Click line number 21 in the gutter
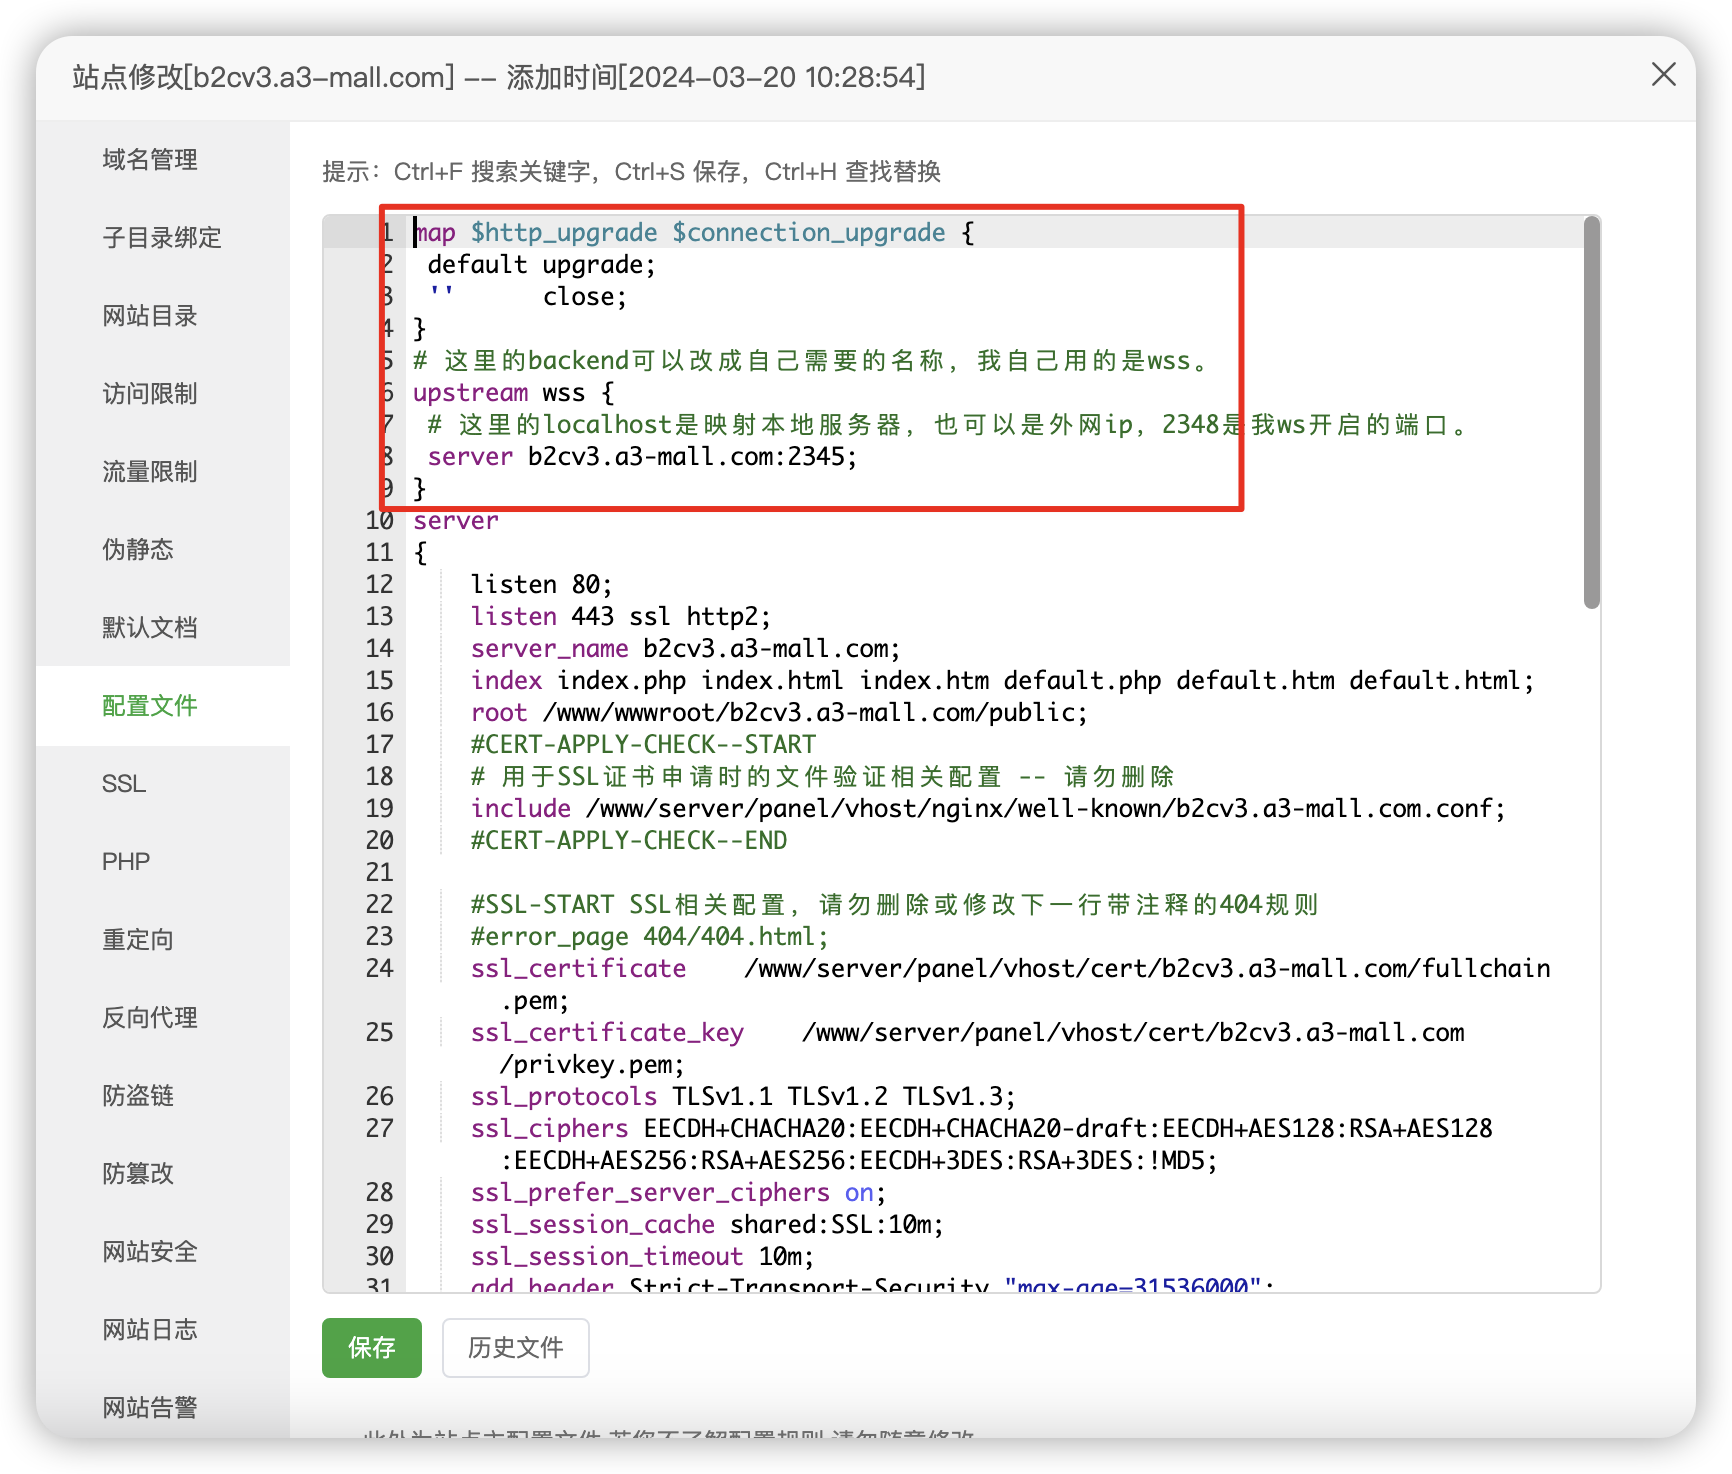 (x=379, y=872)
